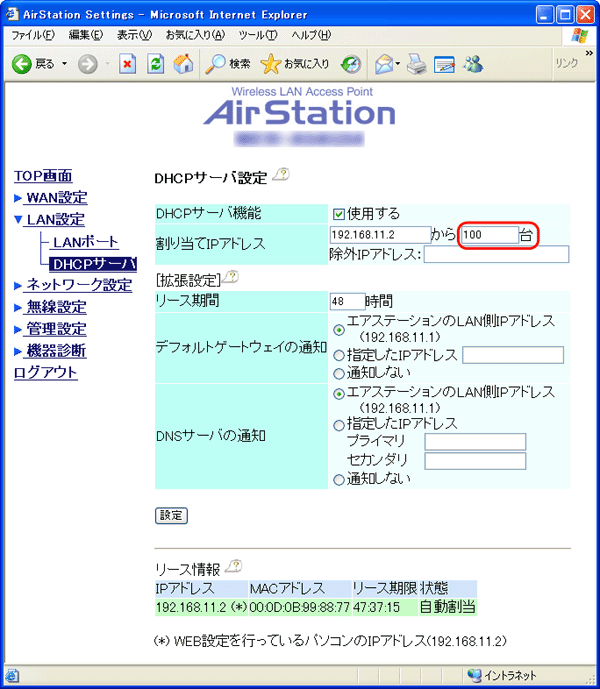Stop page loading with the red X icon

coord(127,64)
